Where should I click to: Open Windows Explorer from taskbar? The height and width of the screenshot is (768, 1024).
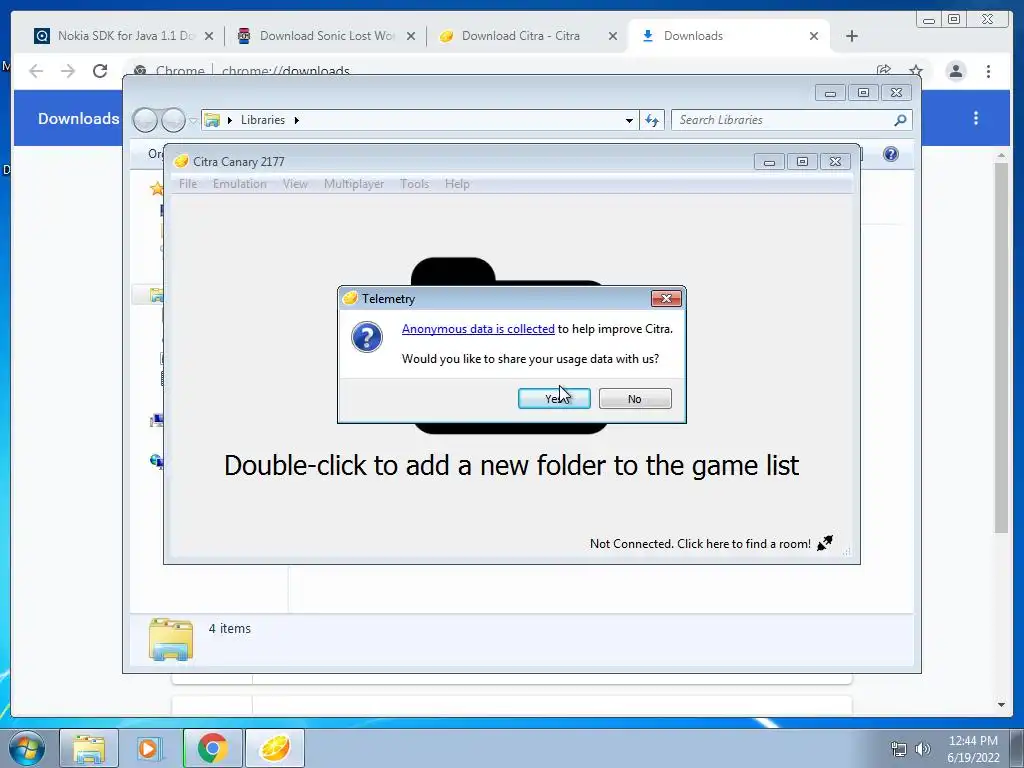click(x=89, y=748)
